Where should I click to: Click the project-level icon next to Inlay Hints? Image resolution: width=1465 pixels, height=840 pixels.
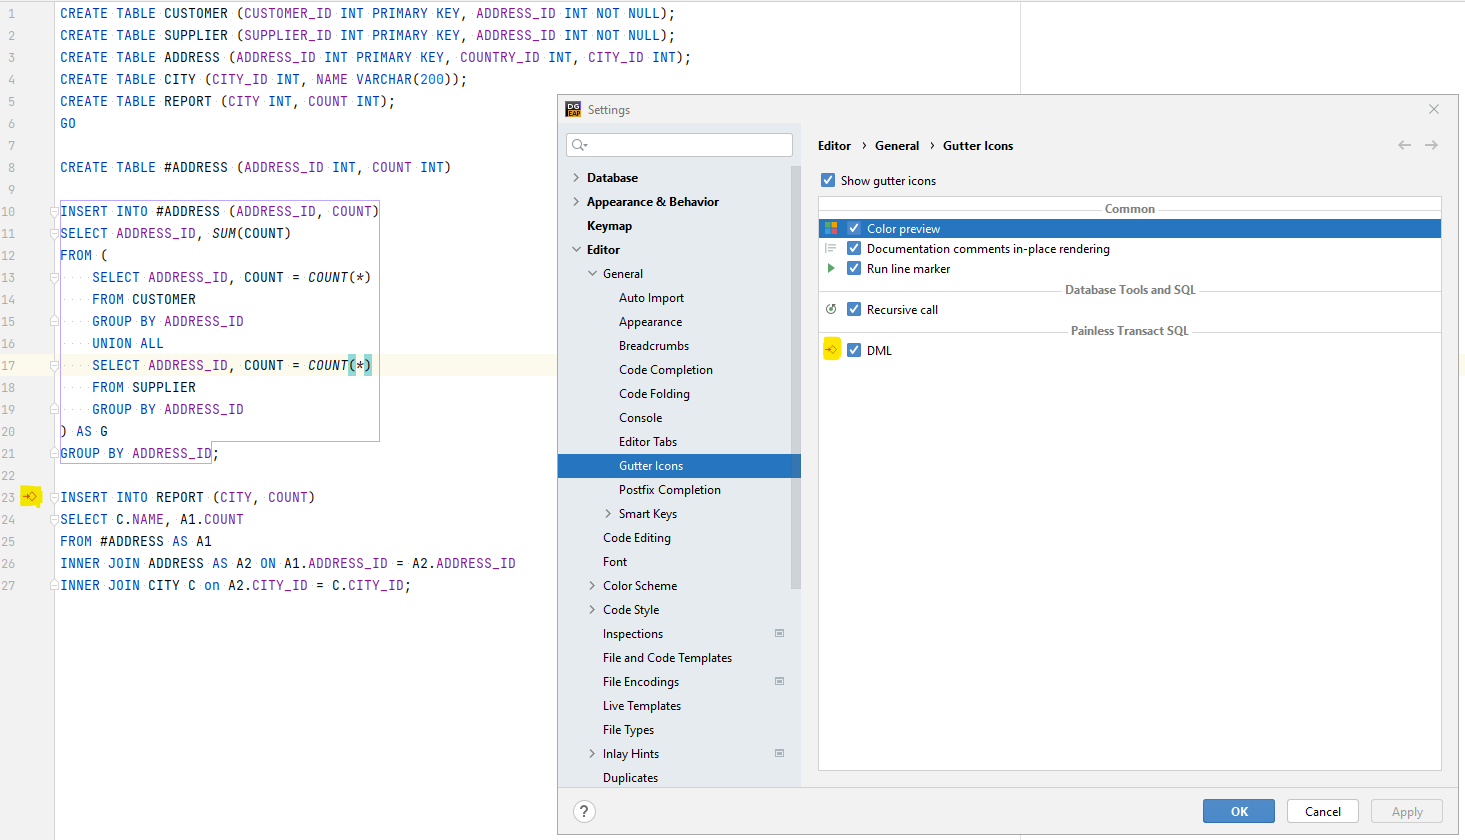click(x=780, y=753)
